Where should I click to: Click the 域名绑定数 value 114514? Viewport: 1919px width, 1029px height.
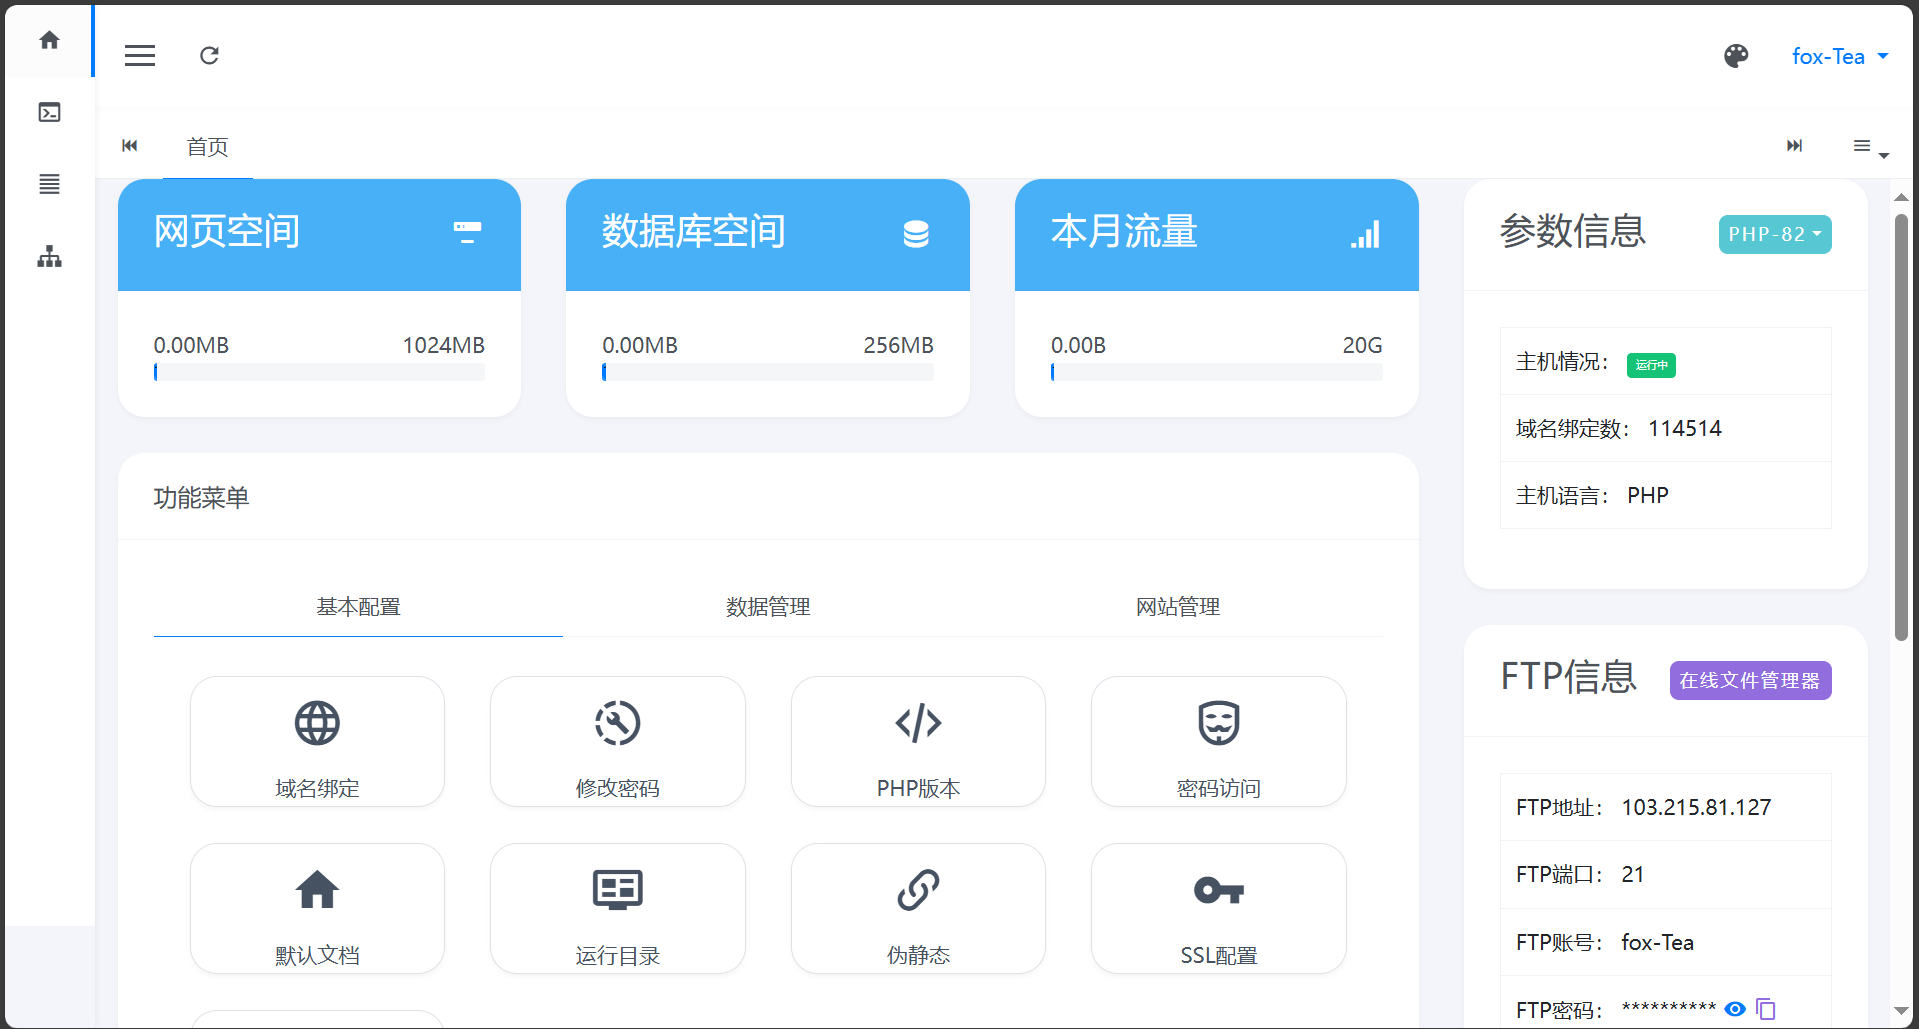[x=1685, y=429]
